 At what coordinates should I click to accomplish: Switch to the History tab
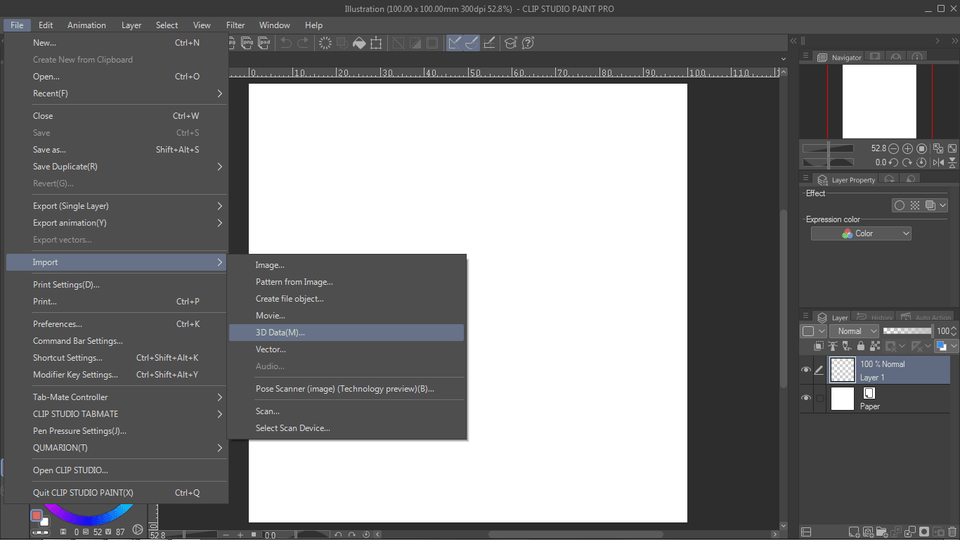click(874, 317)
